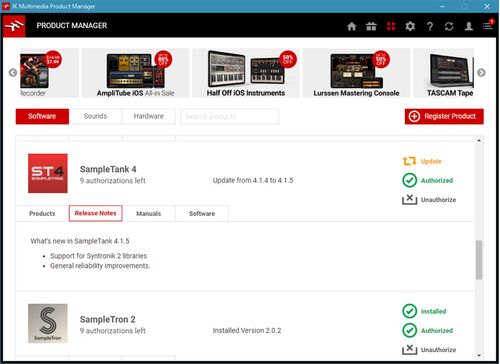Click '9 authorizations left' under SampleTron 2
This screenshot has height=364, width=500.
click(x=113, y=331)
